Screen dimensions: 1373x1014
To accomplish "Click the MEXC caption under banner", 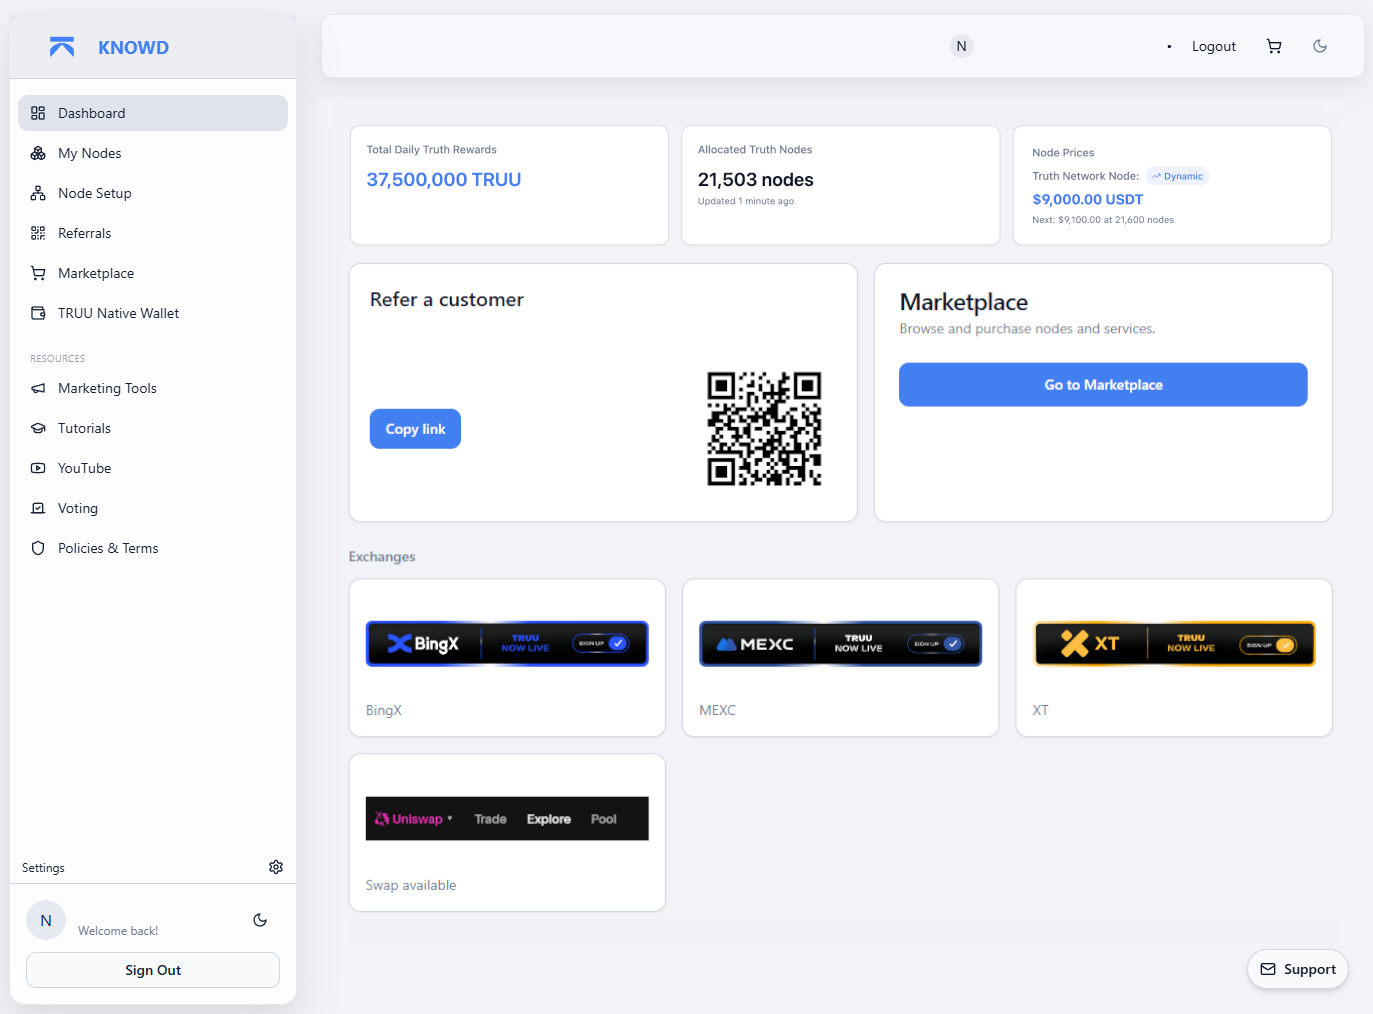I will tap(717, 710).
